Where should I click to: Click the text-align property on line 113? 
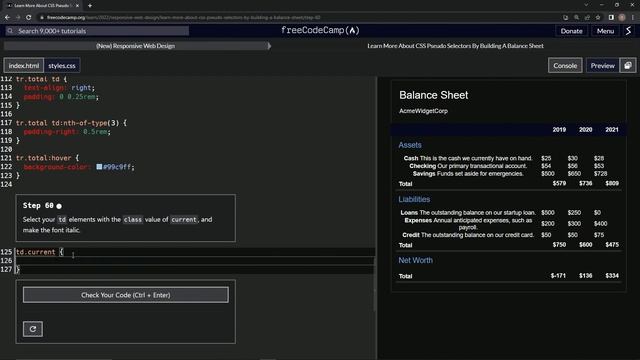(x=44, y=88)
